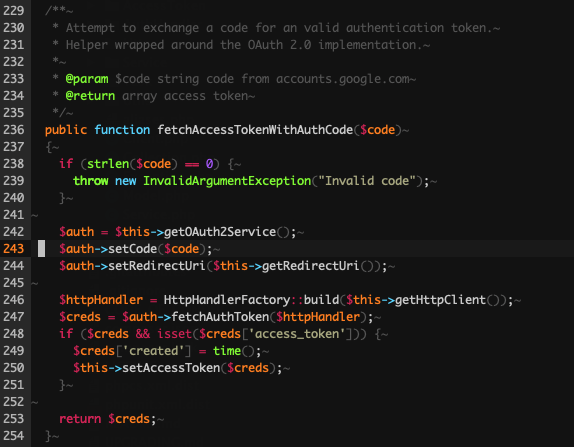Click the 'access_token' string key

pos(297,334)
